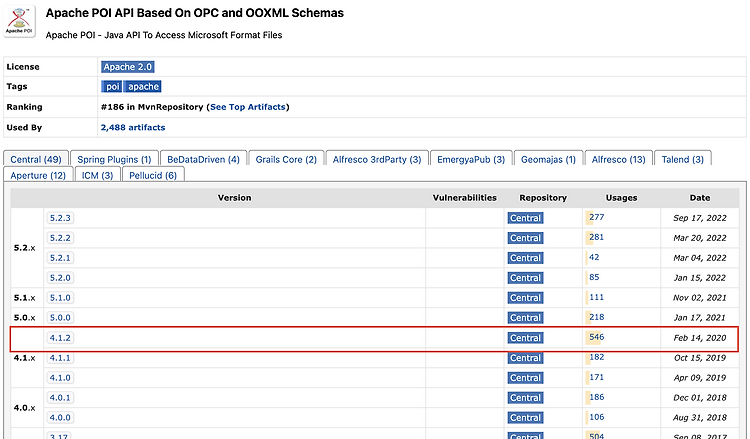This screenshot has height=439, width=750.
Task: Open the 281 usages link
Action: 596,237
